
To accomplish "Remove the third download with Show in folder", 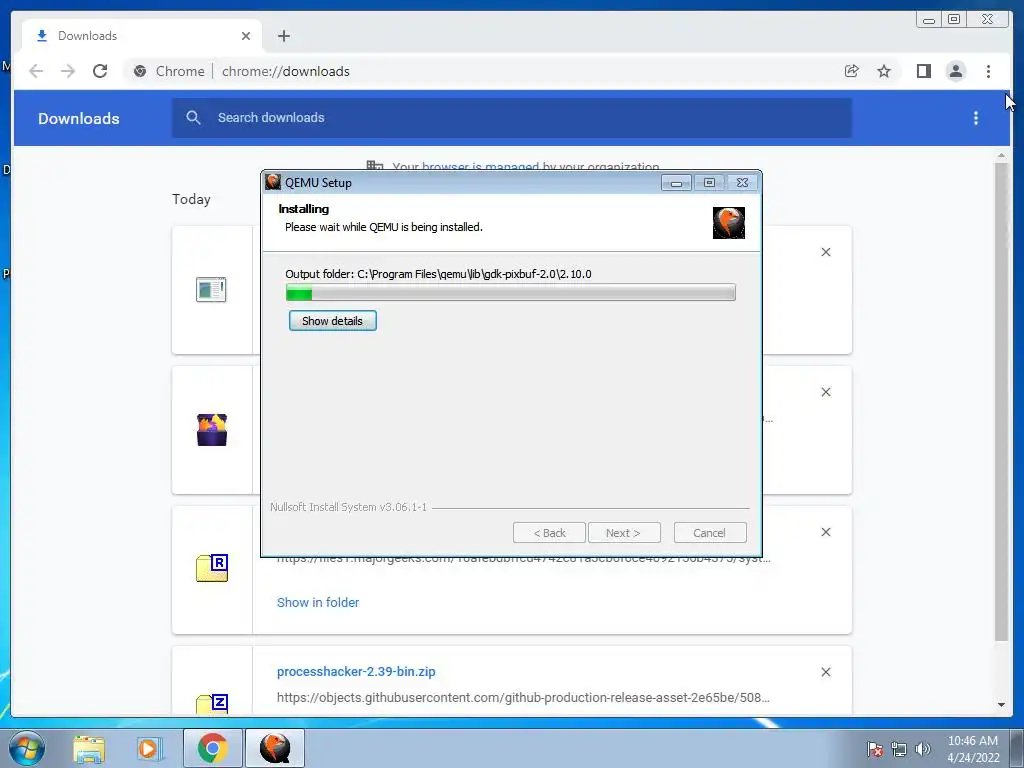I will 825,532.
